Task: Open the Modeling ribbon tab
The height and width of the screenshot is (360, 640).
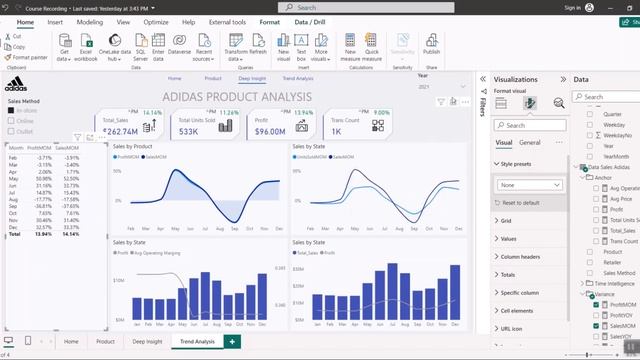Action: [90, 22]
